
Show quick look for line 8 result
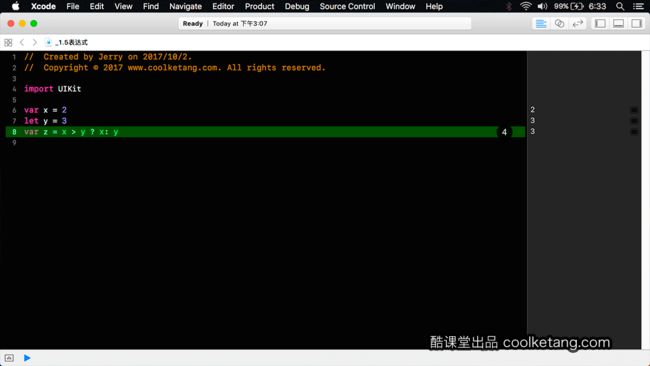click(634, 131)
